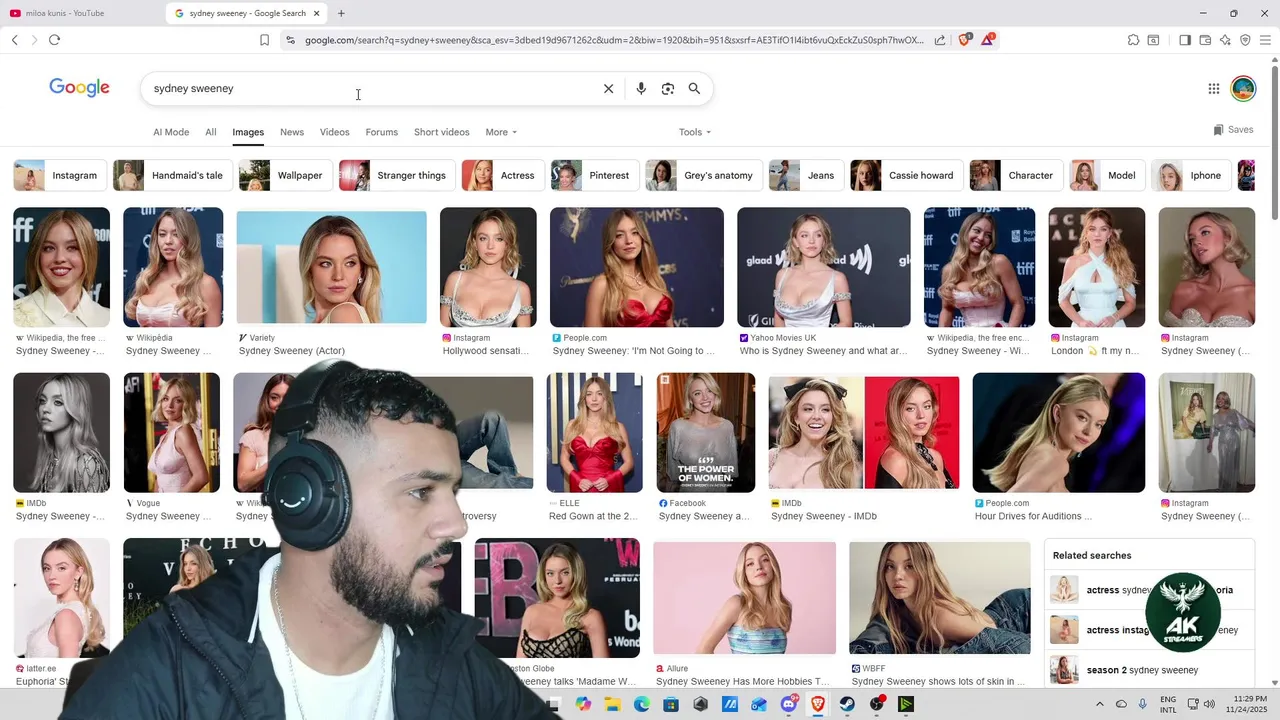Open Discord from the taskbar
The width and height of the screenshot is (1280, 720).
[789, 704]
